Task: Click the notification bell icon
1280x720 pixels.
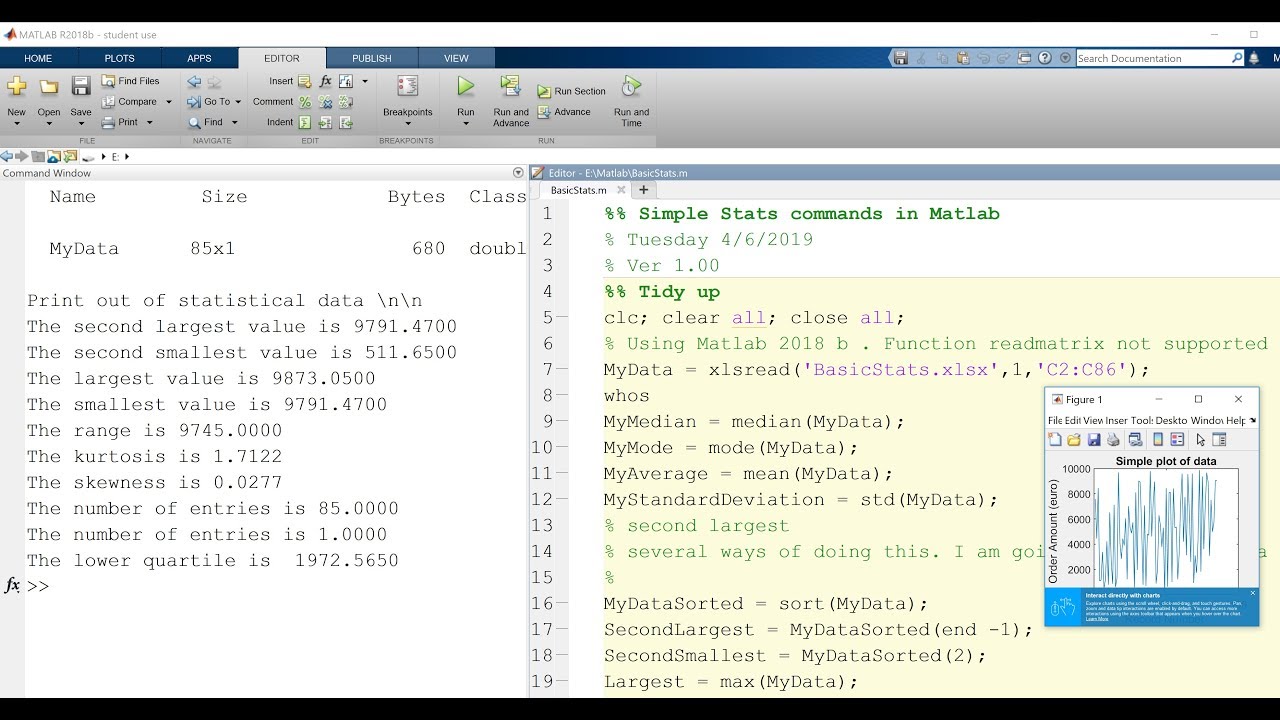Action: pyautogui.click(x=1253, y=58)
